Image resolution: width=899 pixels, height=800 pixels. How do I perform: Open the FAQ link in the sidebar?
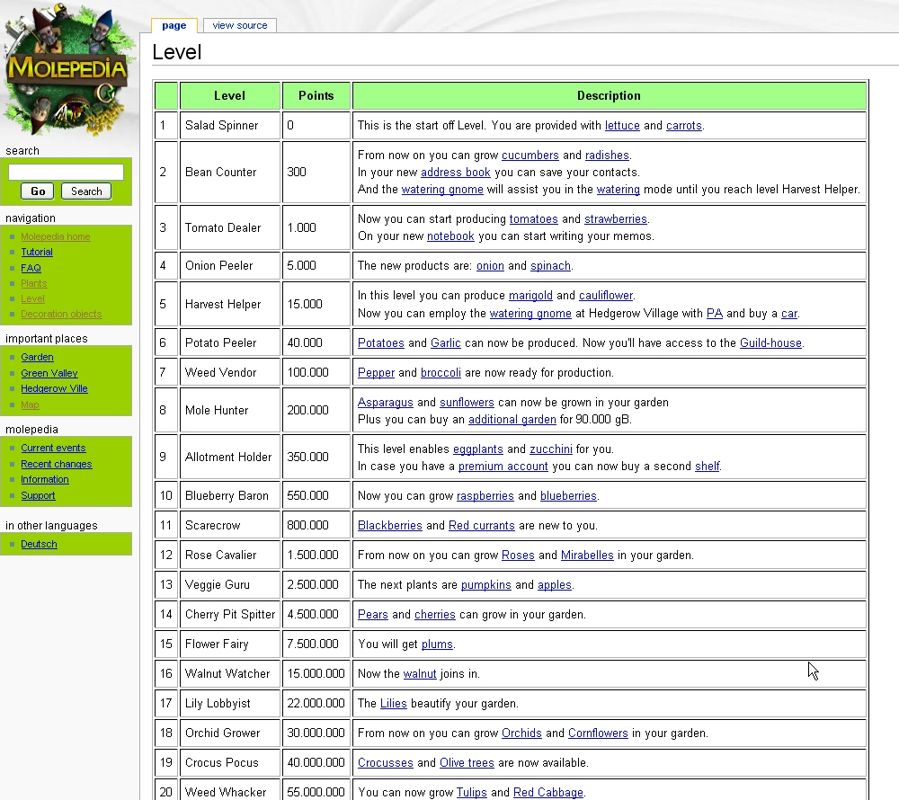[x=31, y=268]
